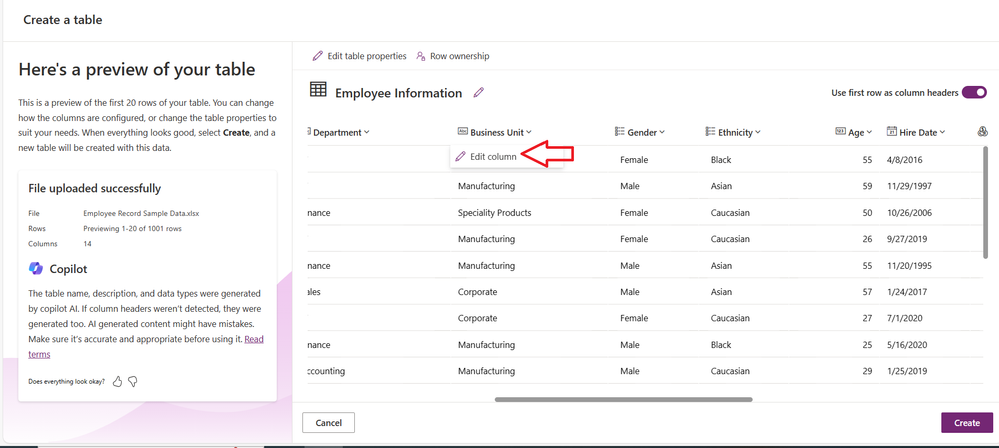The width and height of the screenshot is (999, 448).
Task: Click Male gender in the 5/16/2020 row
Action: [630, 345]
